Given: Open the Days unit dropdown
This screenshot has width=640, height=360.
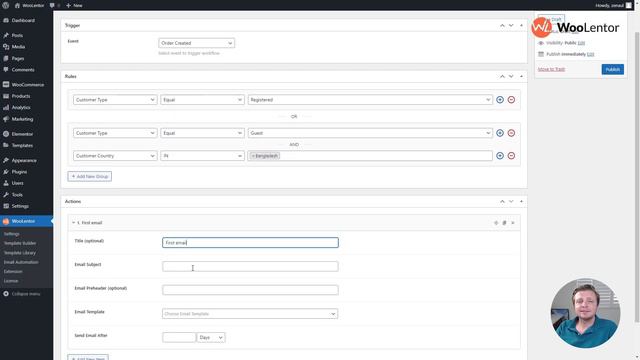Looking at the screenshot, I should pyautogui.click(x=211, y=337).
